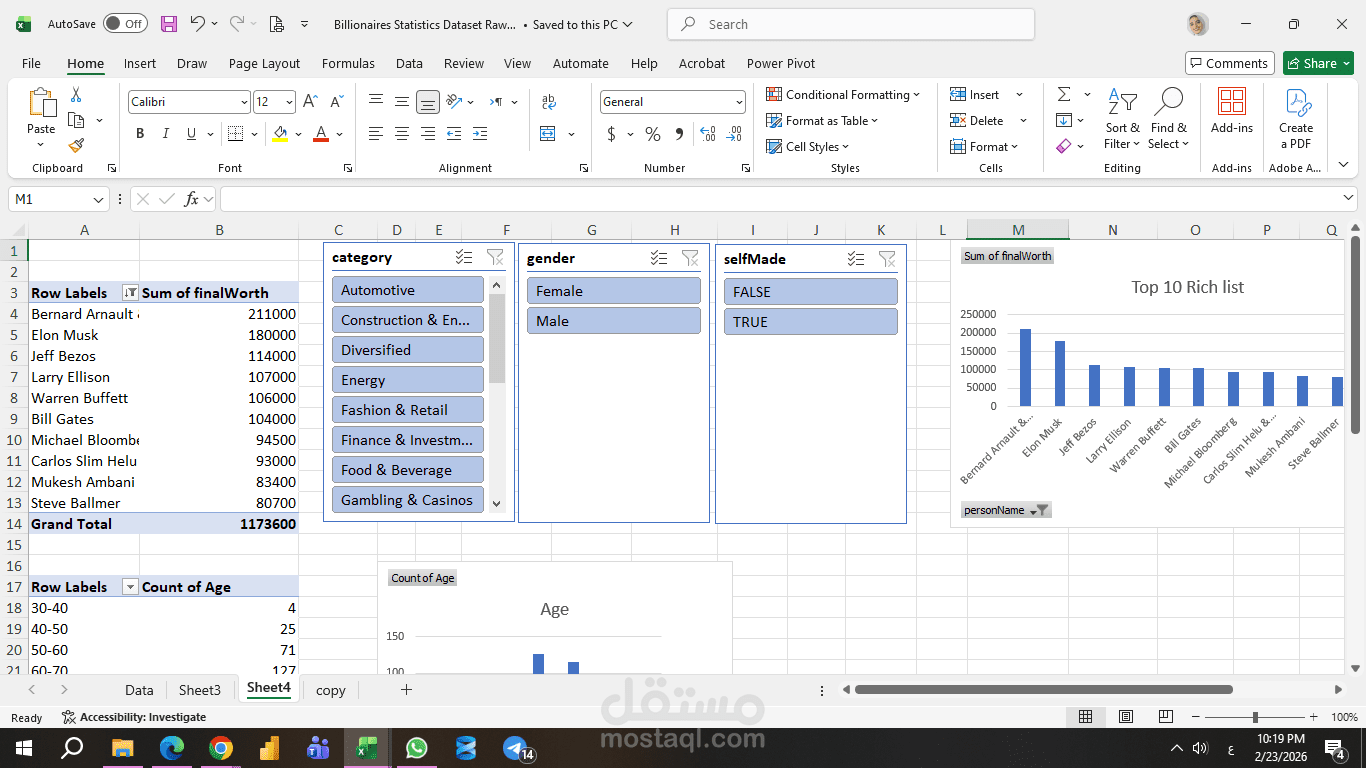Open the Power Pivot tab
This screenshot has height=768, width=1366.
click(781, 63)
